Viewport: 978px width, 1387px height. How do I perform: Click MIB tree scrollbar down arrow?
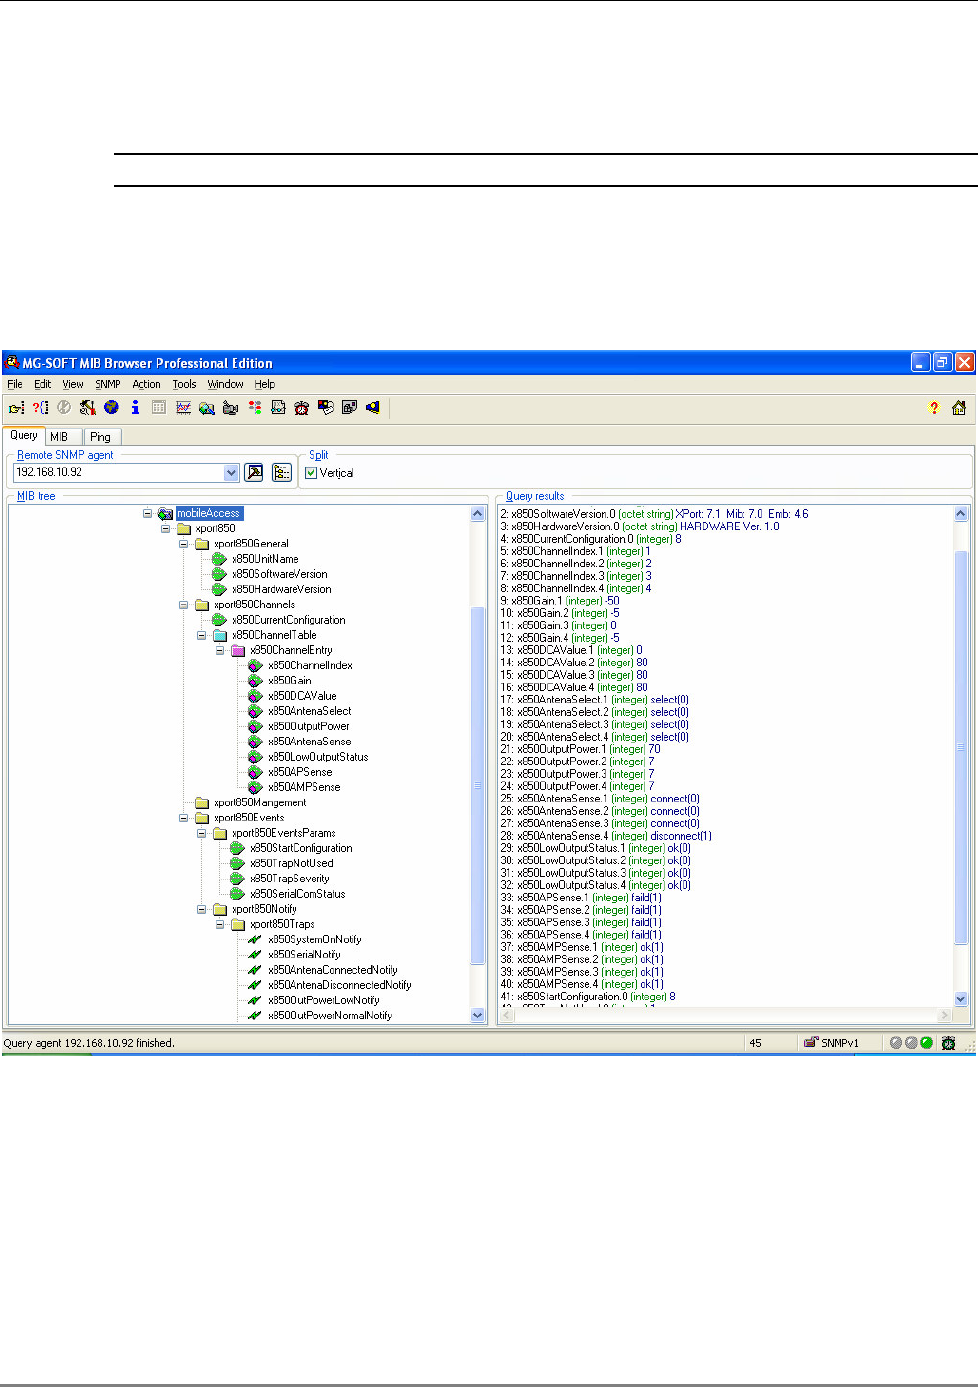click(x=477, y=1015)
